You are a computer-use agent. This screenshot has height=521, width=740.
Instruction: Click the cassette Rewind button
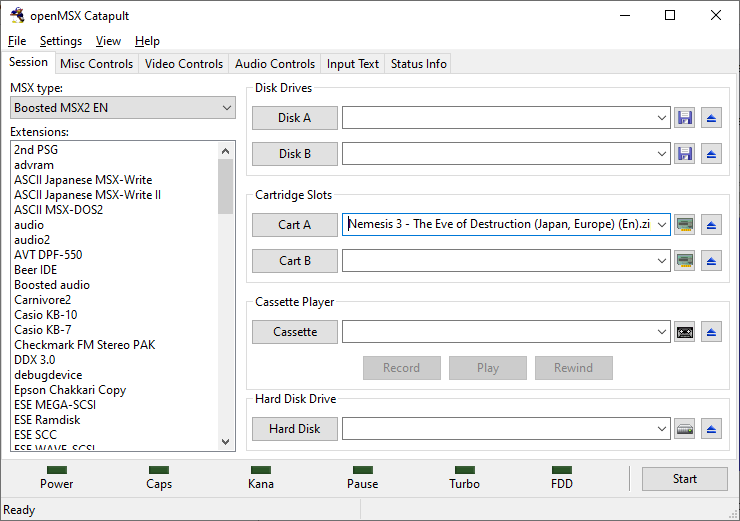(573, 368)
